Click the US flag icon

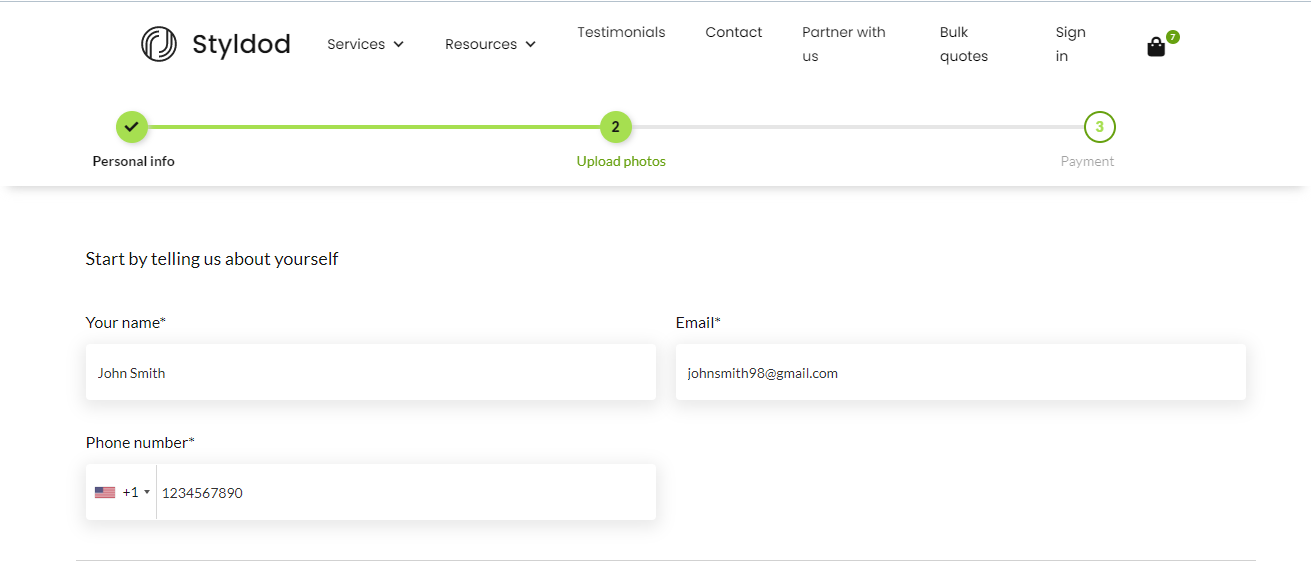point(105,492)
